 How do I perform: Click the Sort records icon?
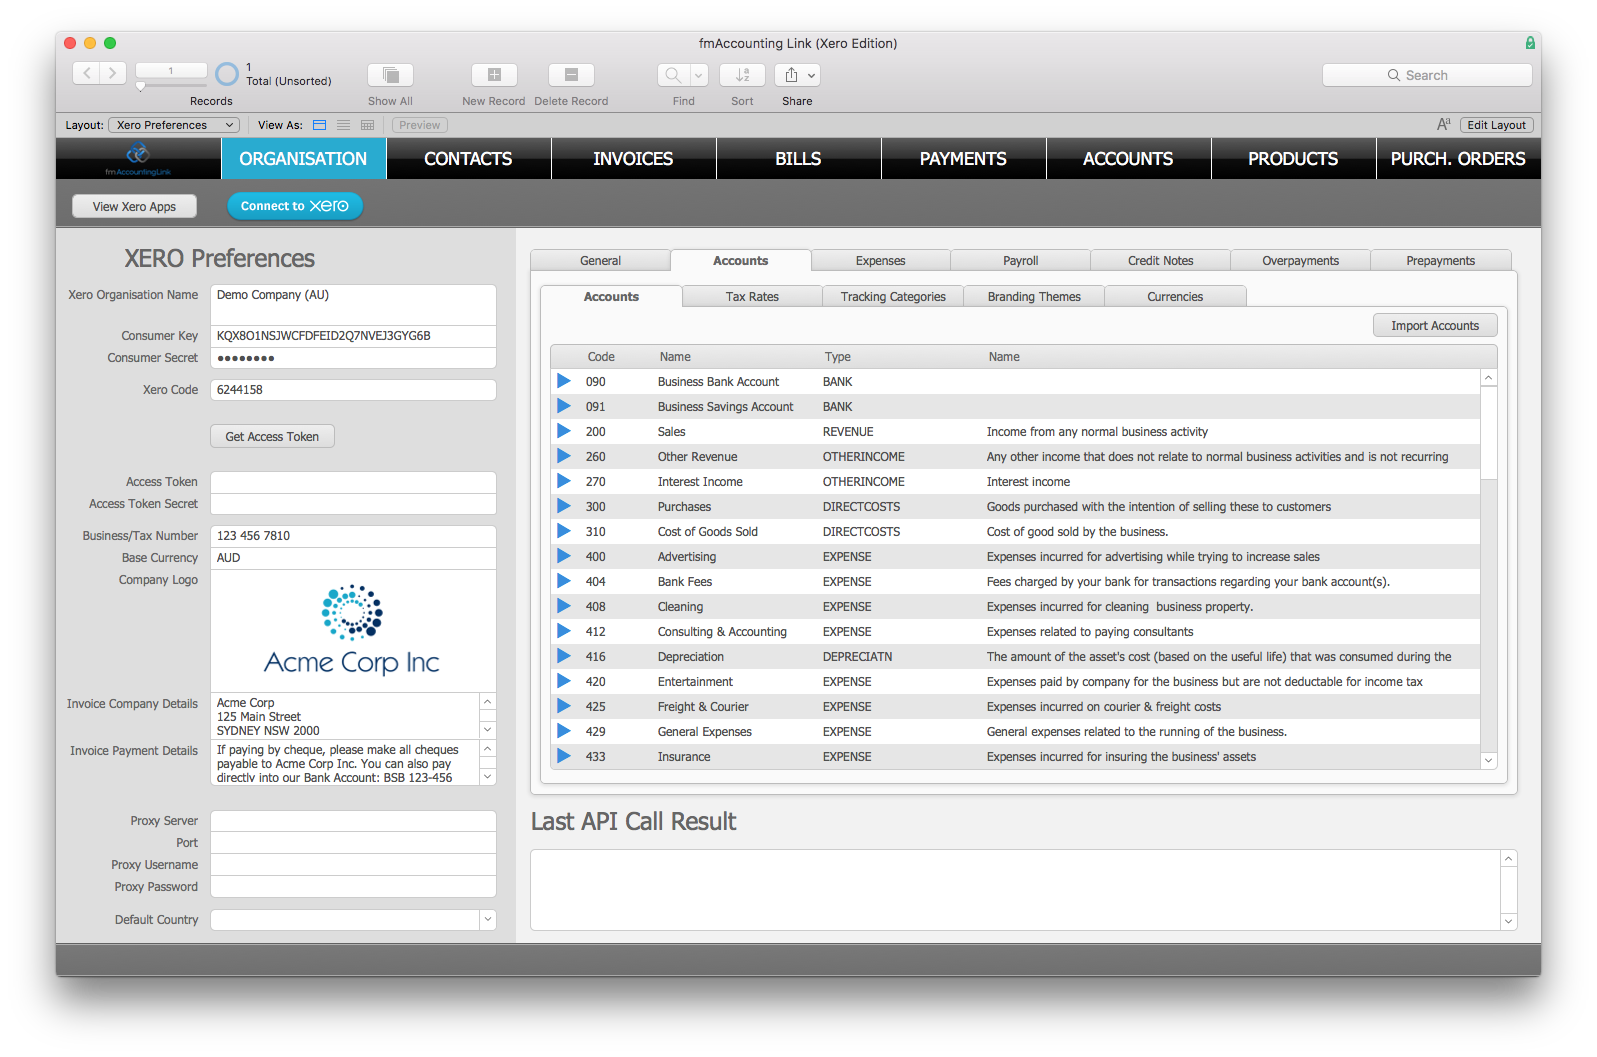[x=742, y=75]
